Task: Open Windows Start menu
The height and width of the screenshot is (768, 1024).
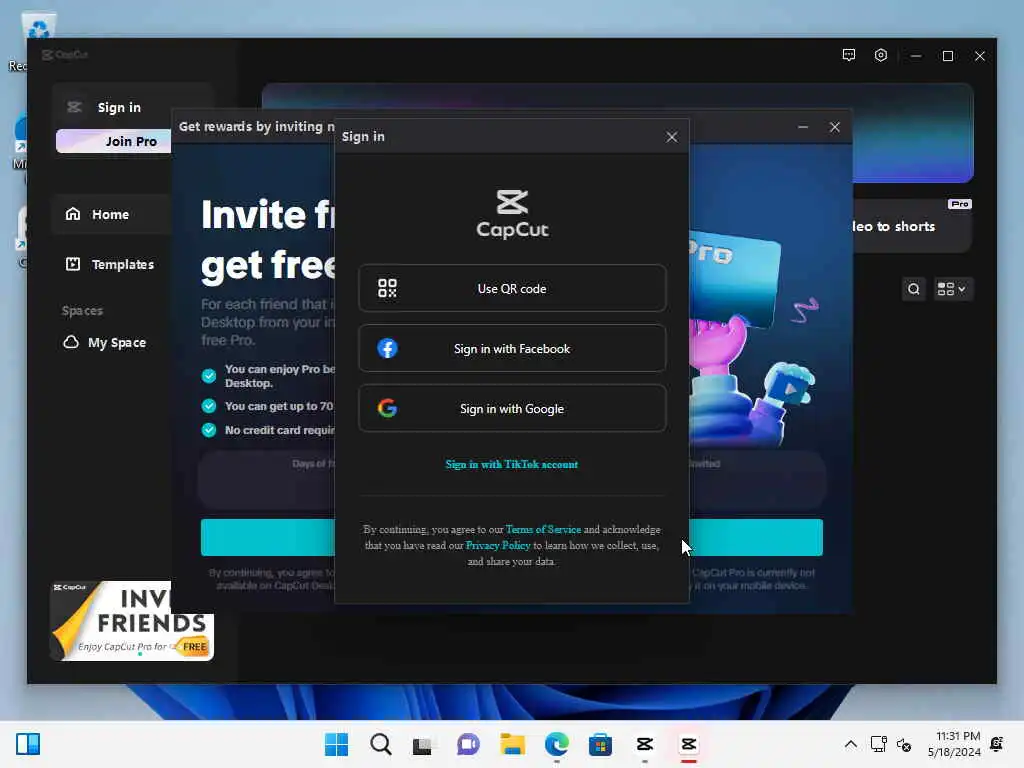Action: coord(336,744)
